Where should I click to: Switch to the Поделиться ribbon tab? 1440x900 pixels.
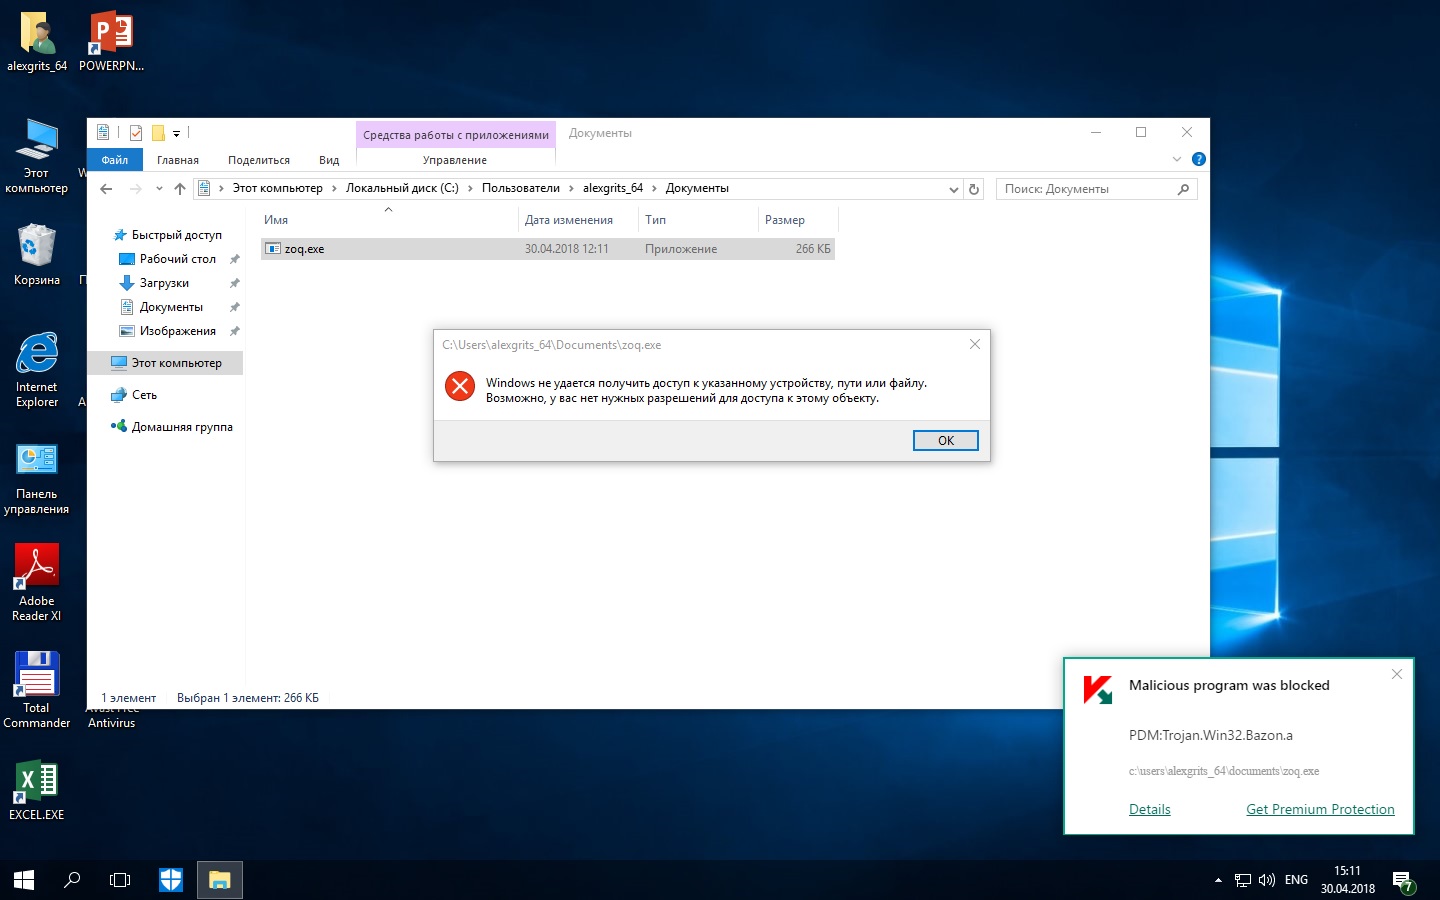click(259, 160)
